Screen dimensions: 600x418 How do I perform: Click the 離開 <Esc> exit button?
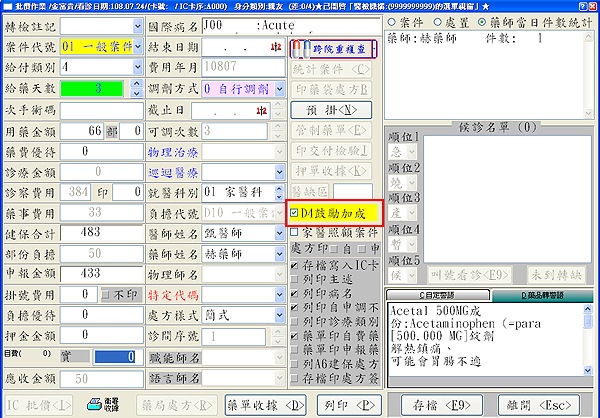(542, 405)
